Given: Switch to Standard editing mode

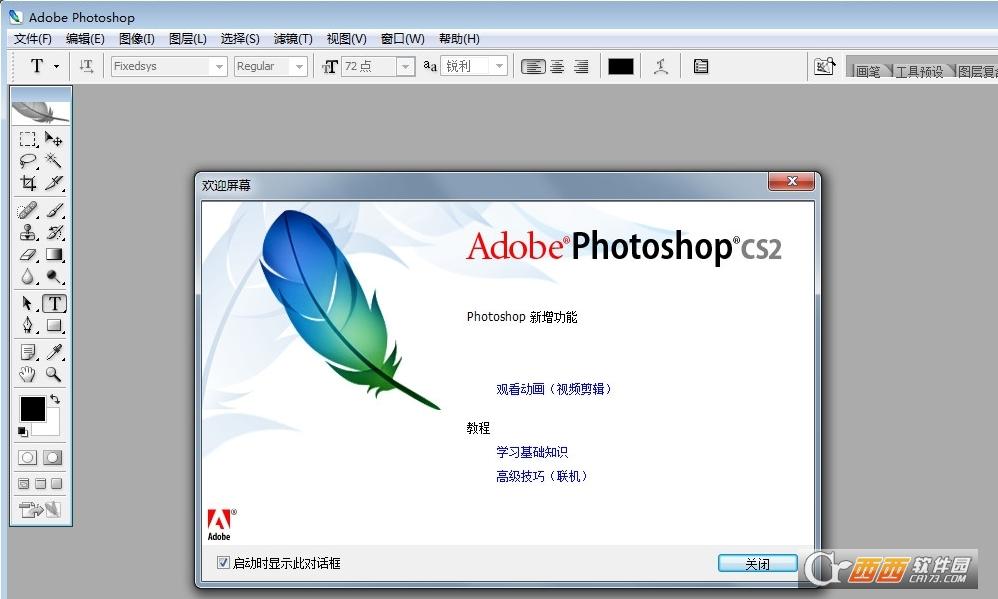Looking at the screenshot, I should (27, 457).
